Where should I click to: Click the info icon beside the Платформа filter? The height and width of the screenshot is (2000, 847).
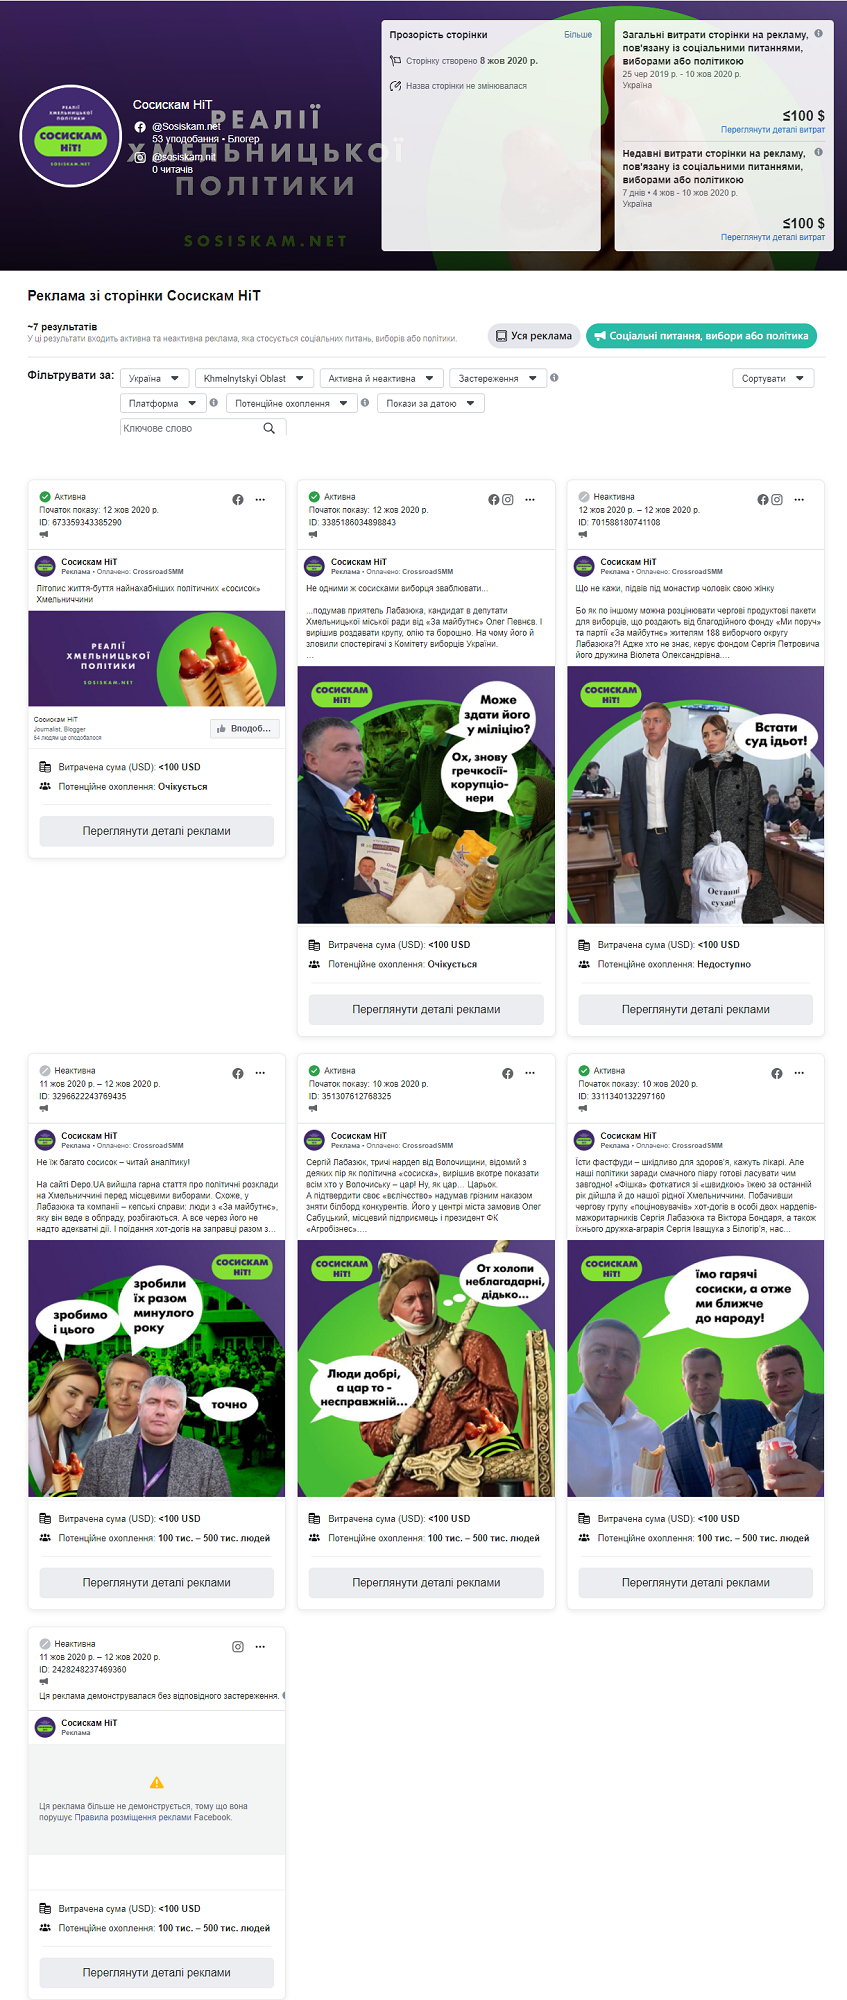click(x=213, y=402)
